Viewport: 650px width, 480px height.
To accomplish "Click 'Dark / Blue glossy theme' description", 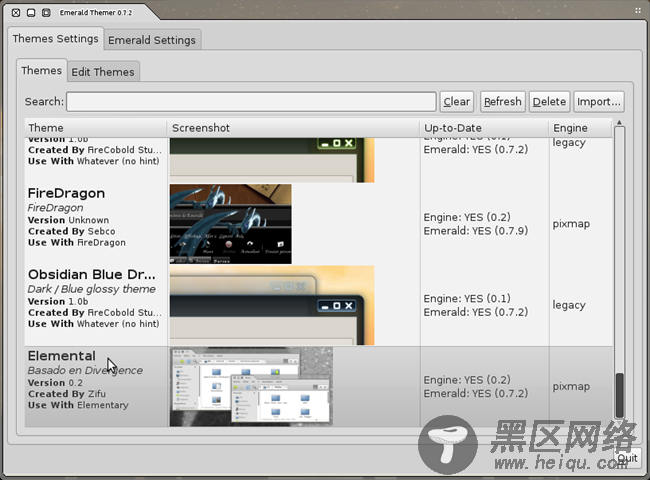I will tap(92, 289).
